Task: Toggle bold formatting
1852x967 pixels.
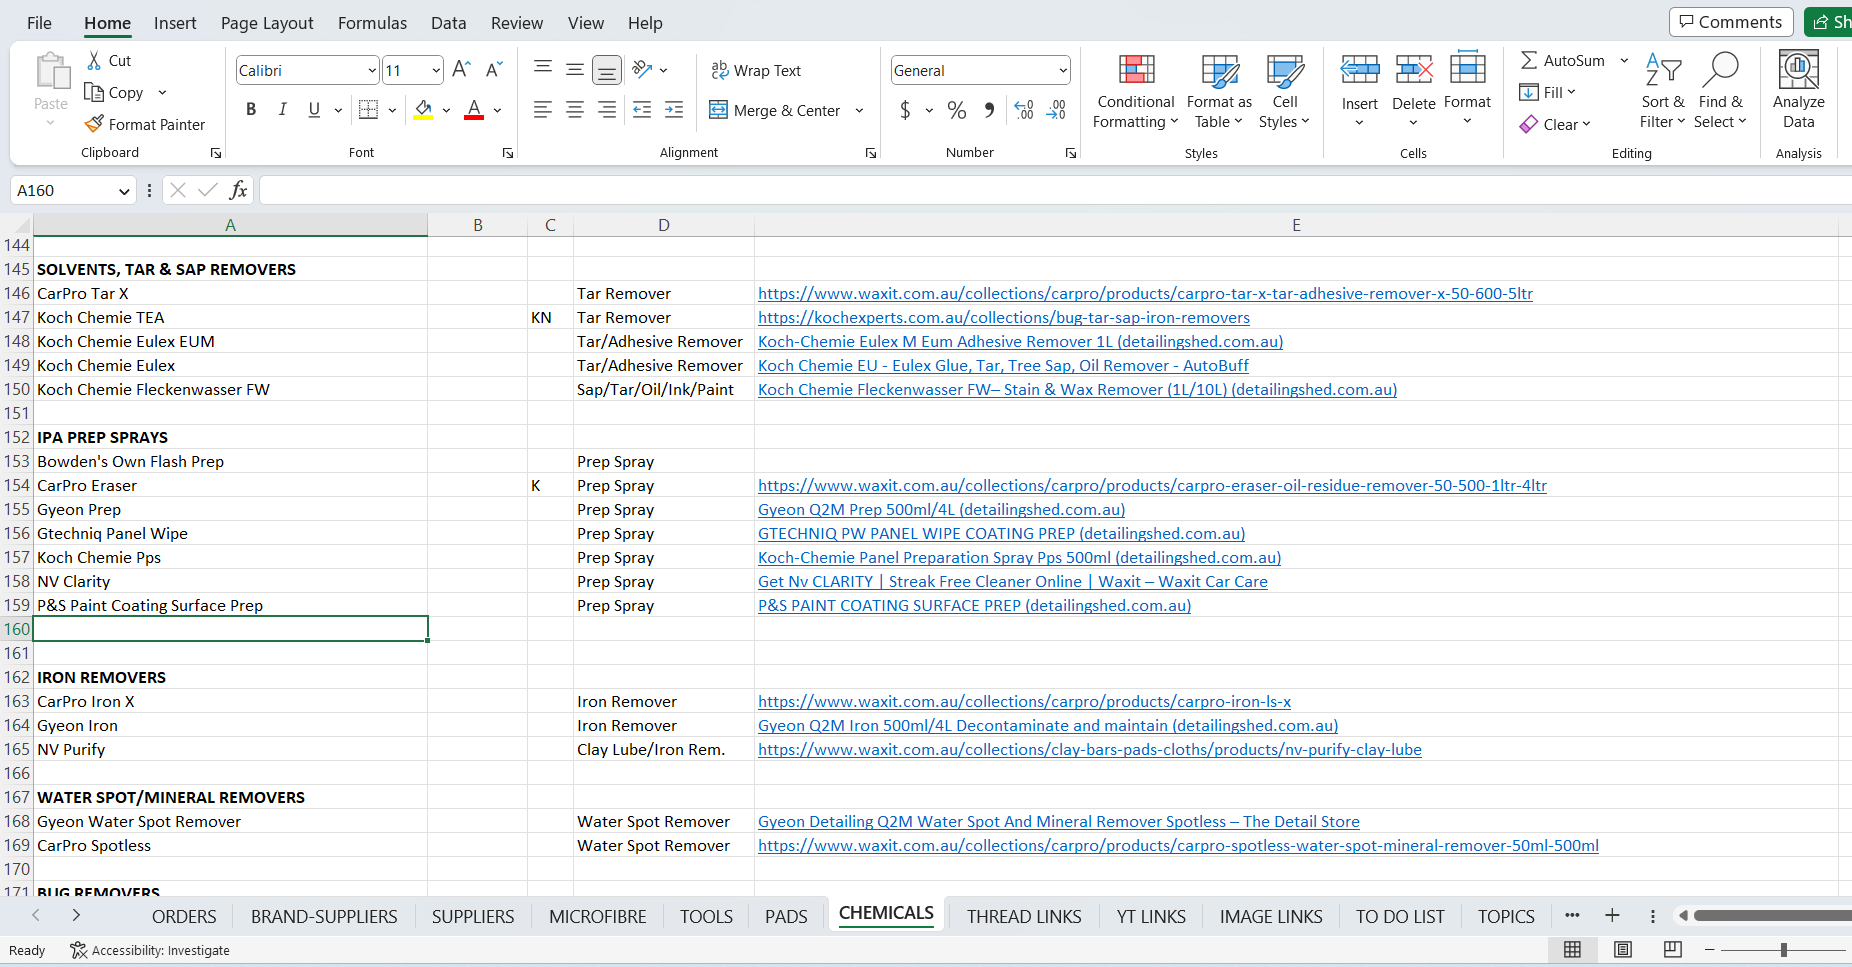Action: (x=251, y=110)
